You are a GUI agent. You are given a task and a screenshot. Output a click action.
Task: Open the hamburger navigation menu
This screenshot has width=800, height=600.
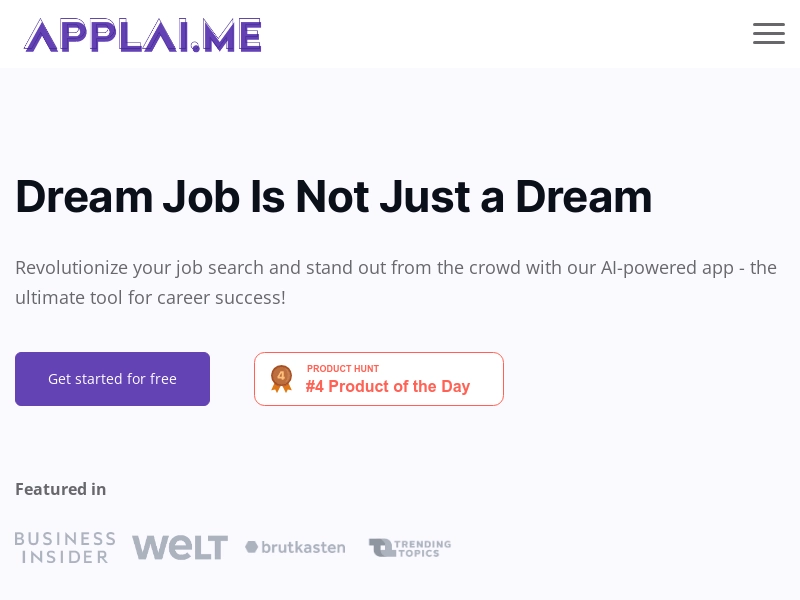pyautogui.click(x=769, y=33)
